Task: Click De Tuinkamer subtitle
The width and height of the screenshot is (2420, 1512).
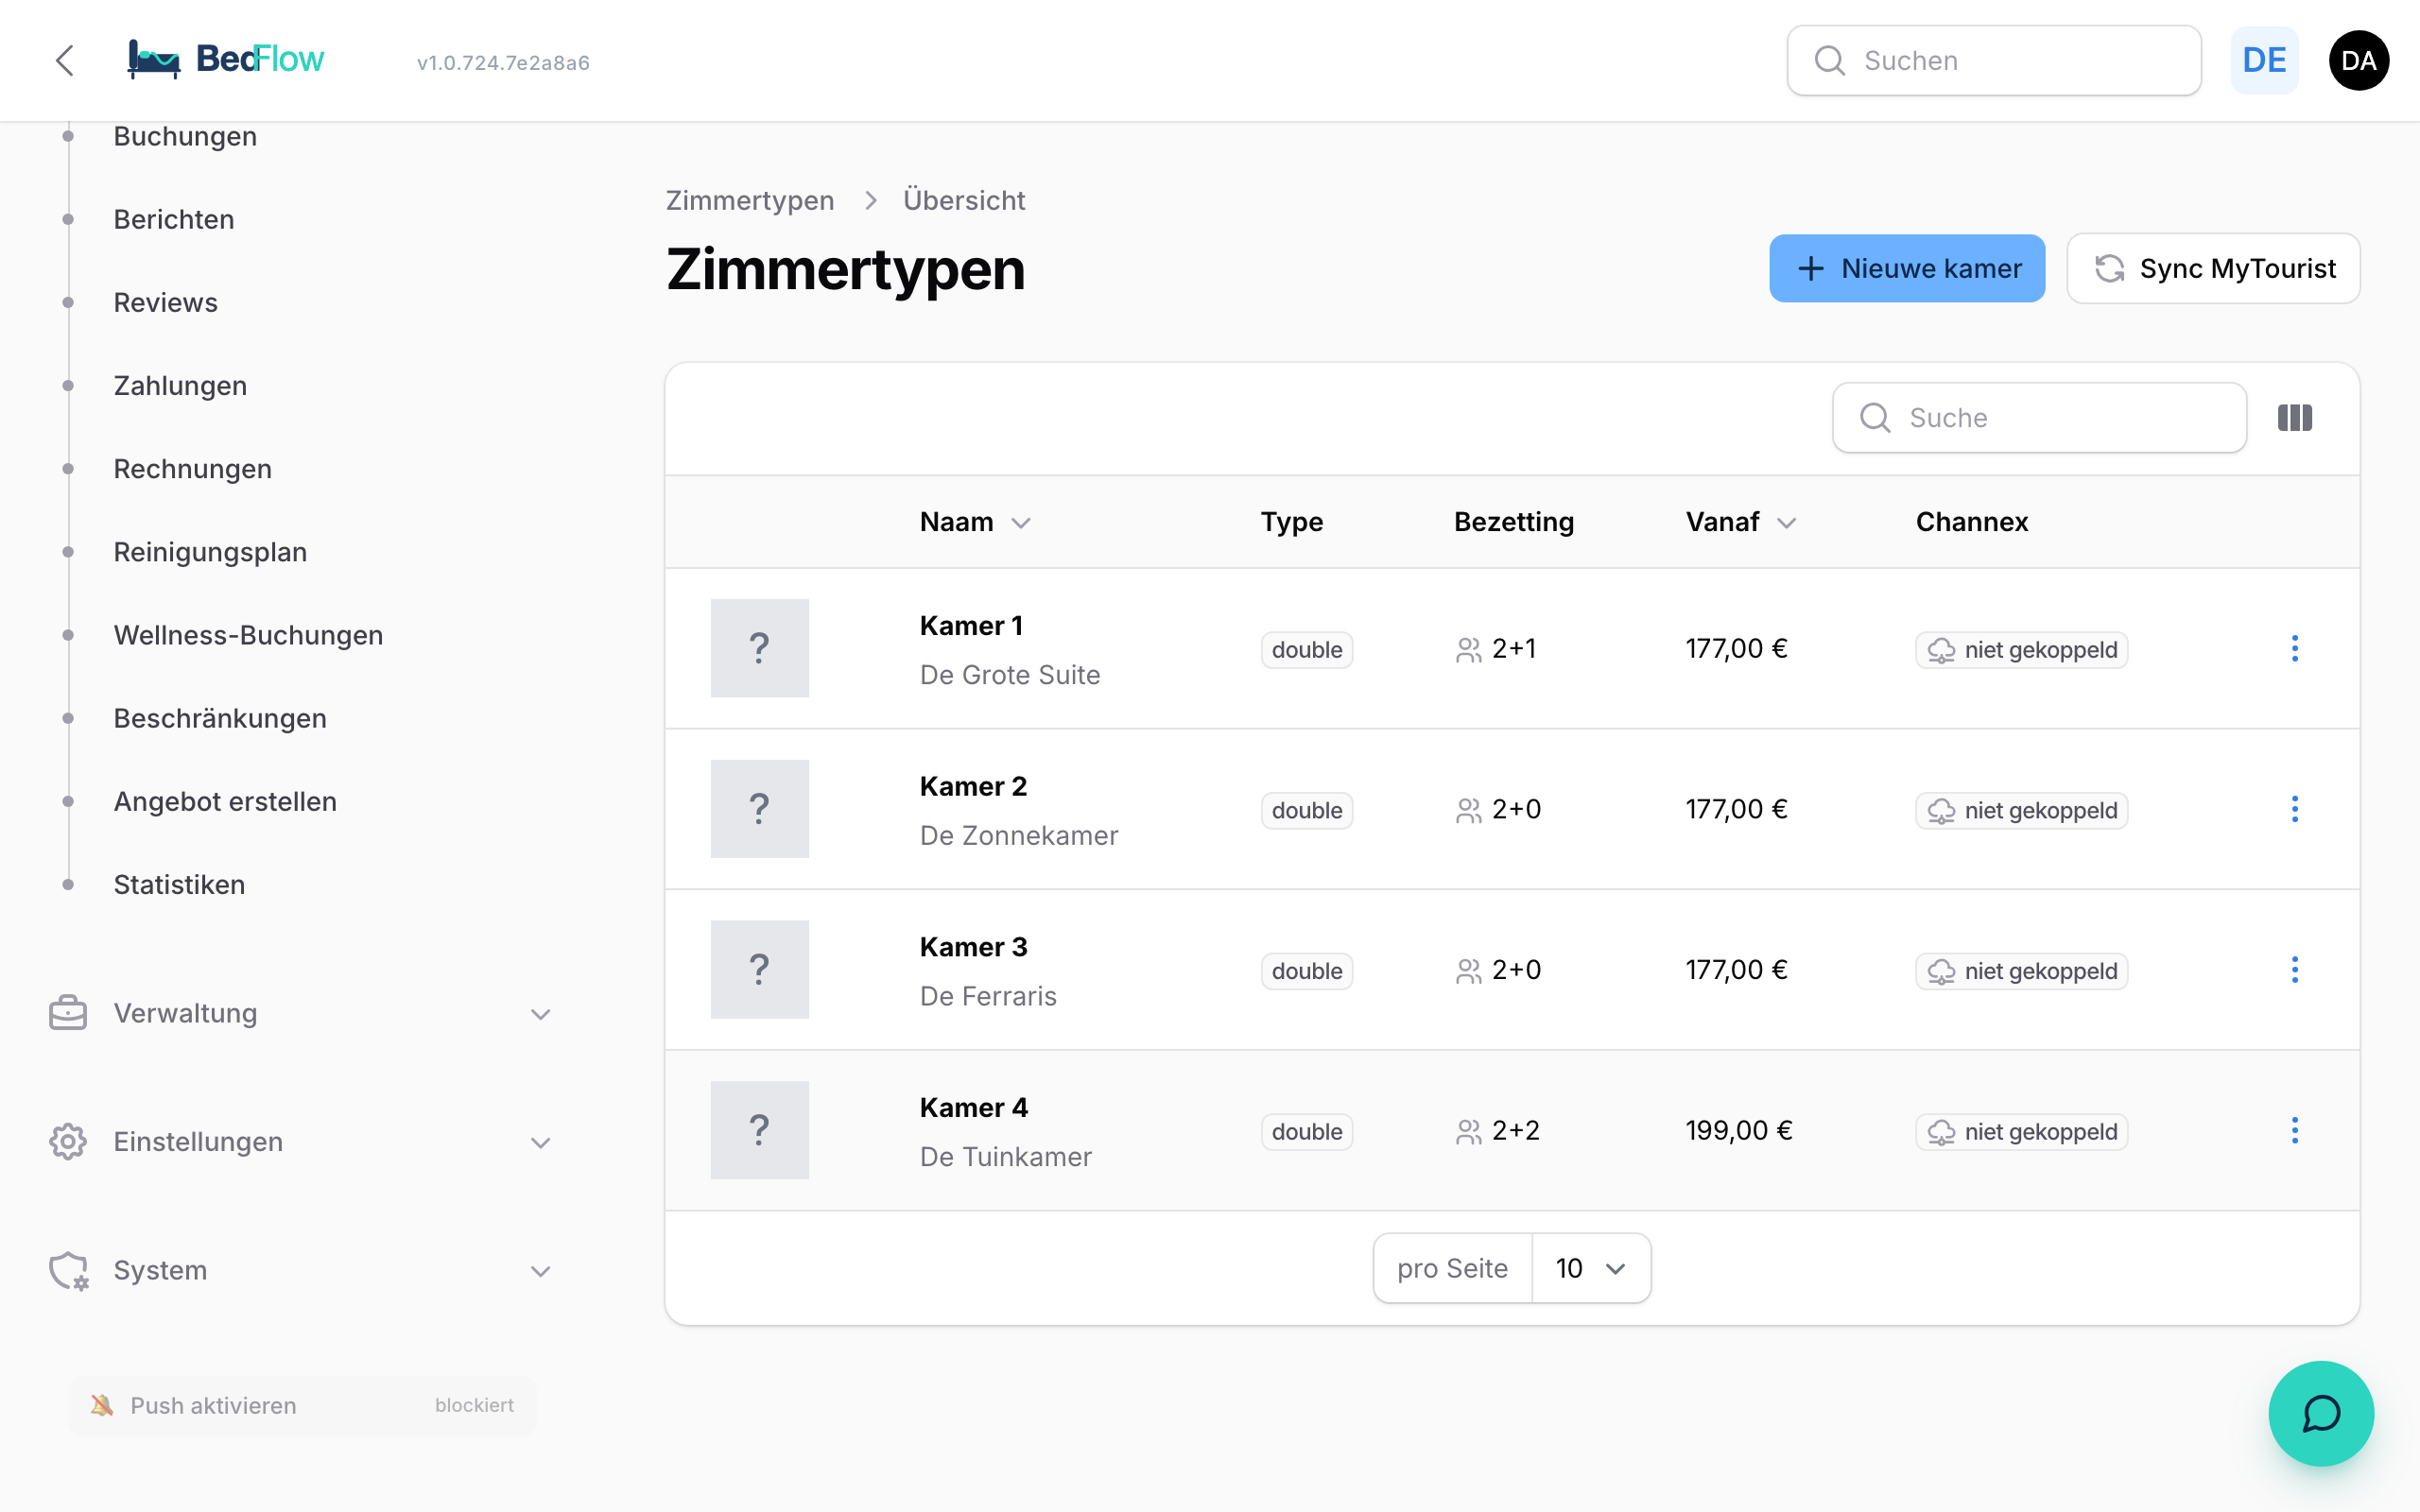Action: coord(1006,1156)
